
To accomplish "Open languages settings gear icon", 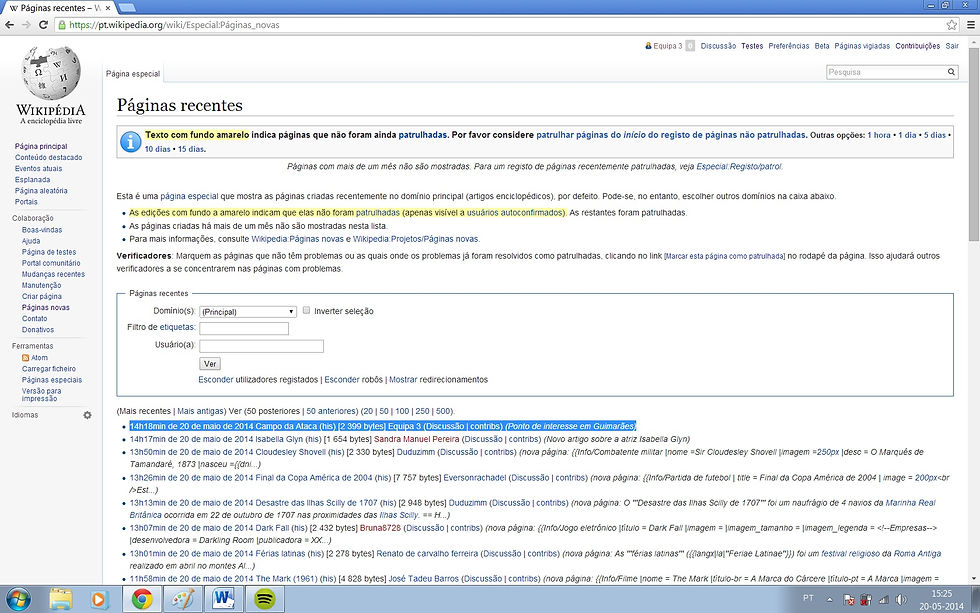I will pos(88,415).
